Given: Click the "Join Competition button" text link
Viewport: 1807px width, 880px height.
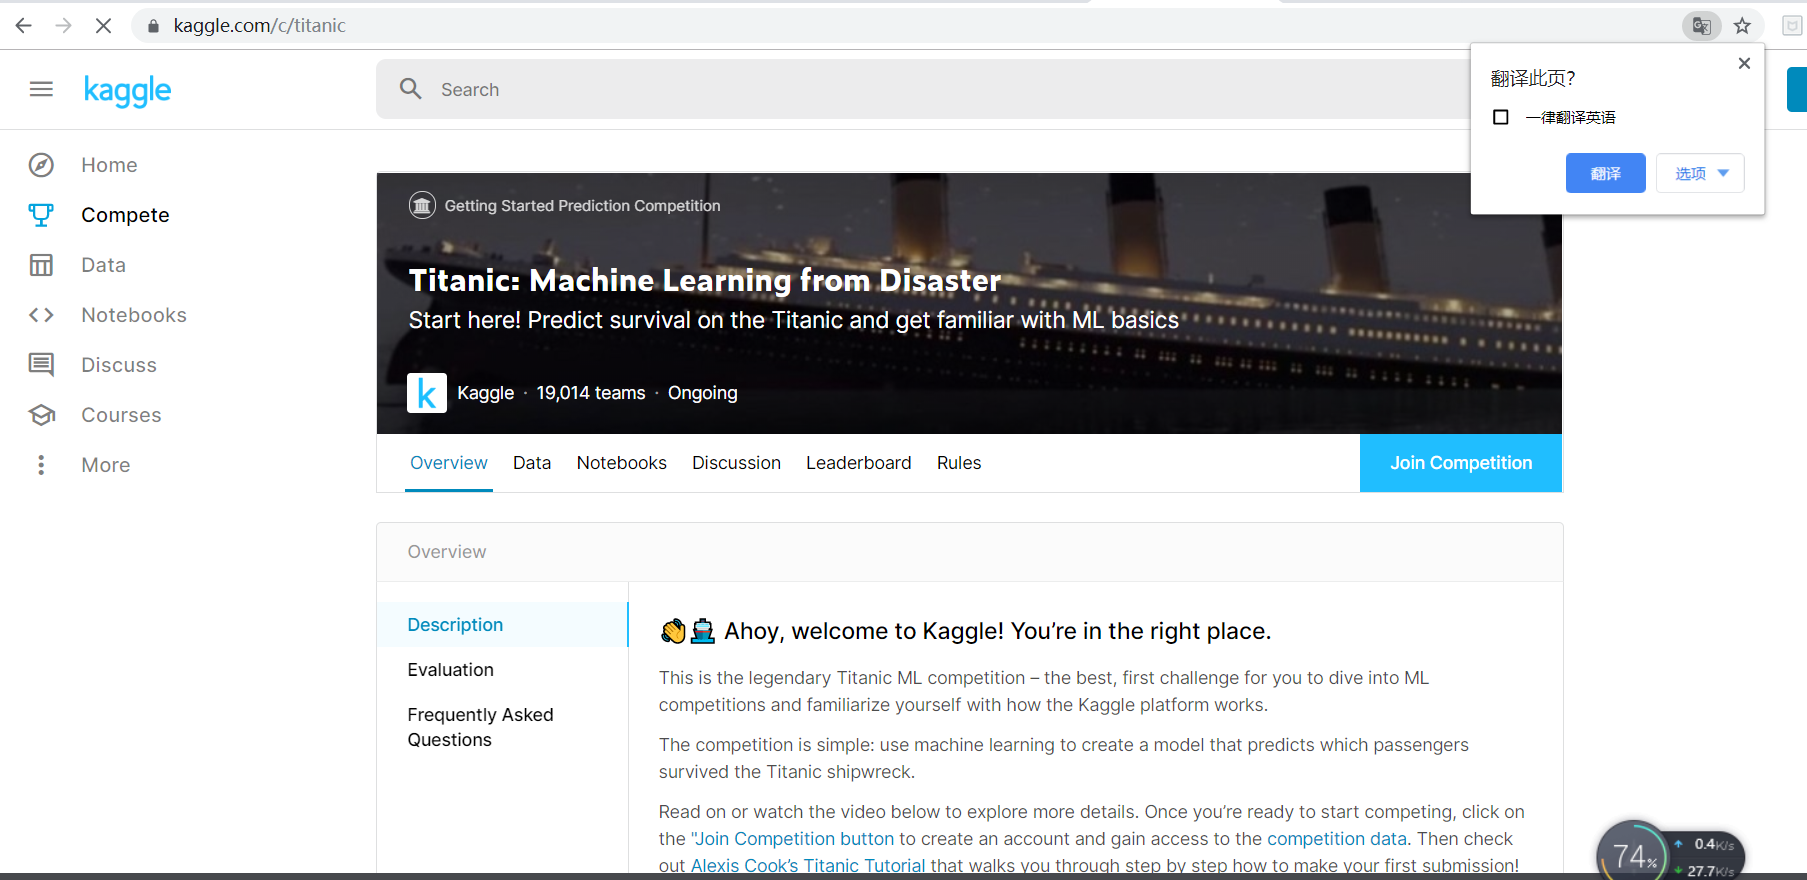Looking at the screenshot, I should 792,839.
